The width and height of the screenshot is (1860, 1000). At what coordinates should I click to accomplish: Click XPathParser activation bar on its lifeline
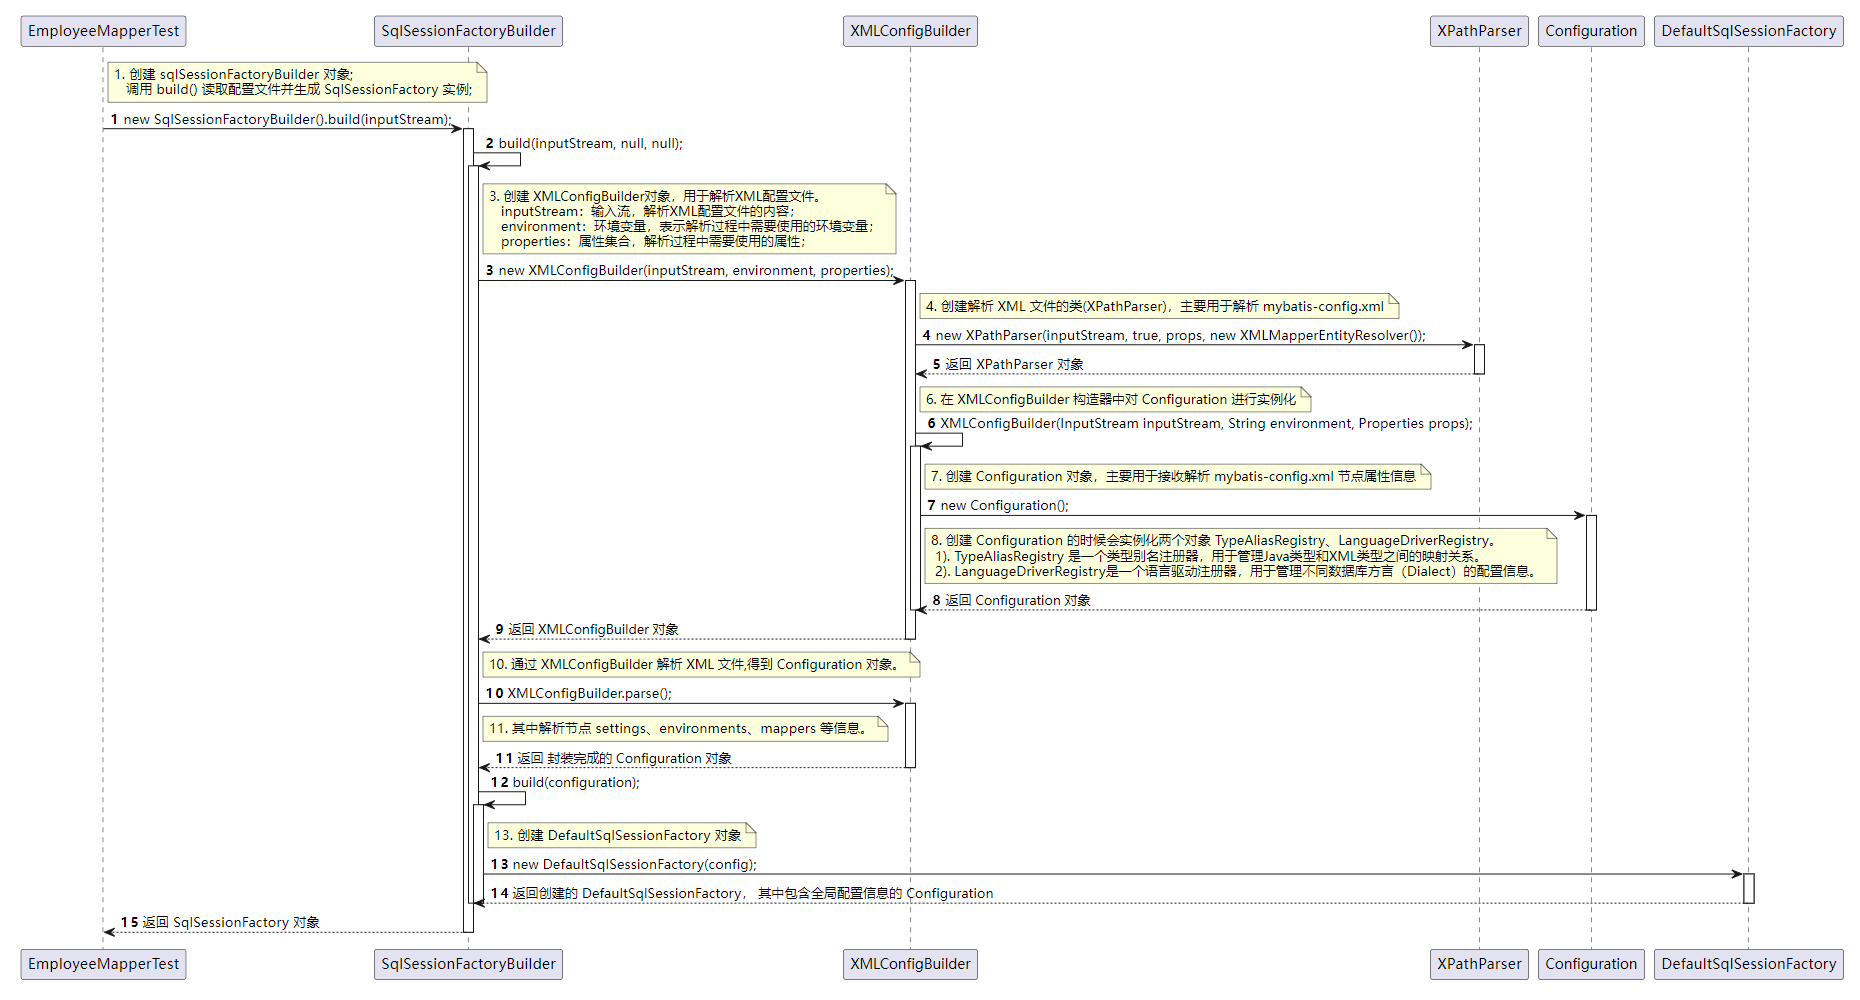point(1479,359)
